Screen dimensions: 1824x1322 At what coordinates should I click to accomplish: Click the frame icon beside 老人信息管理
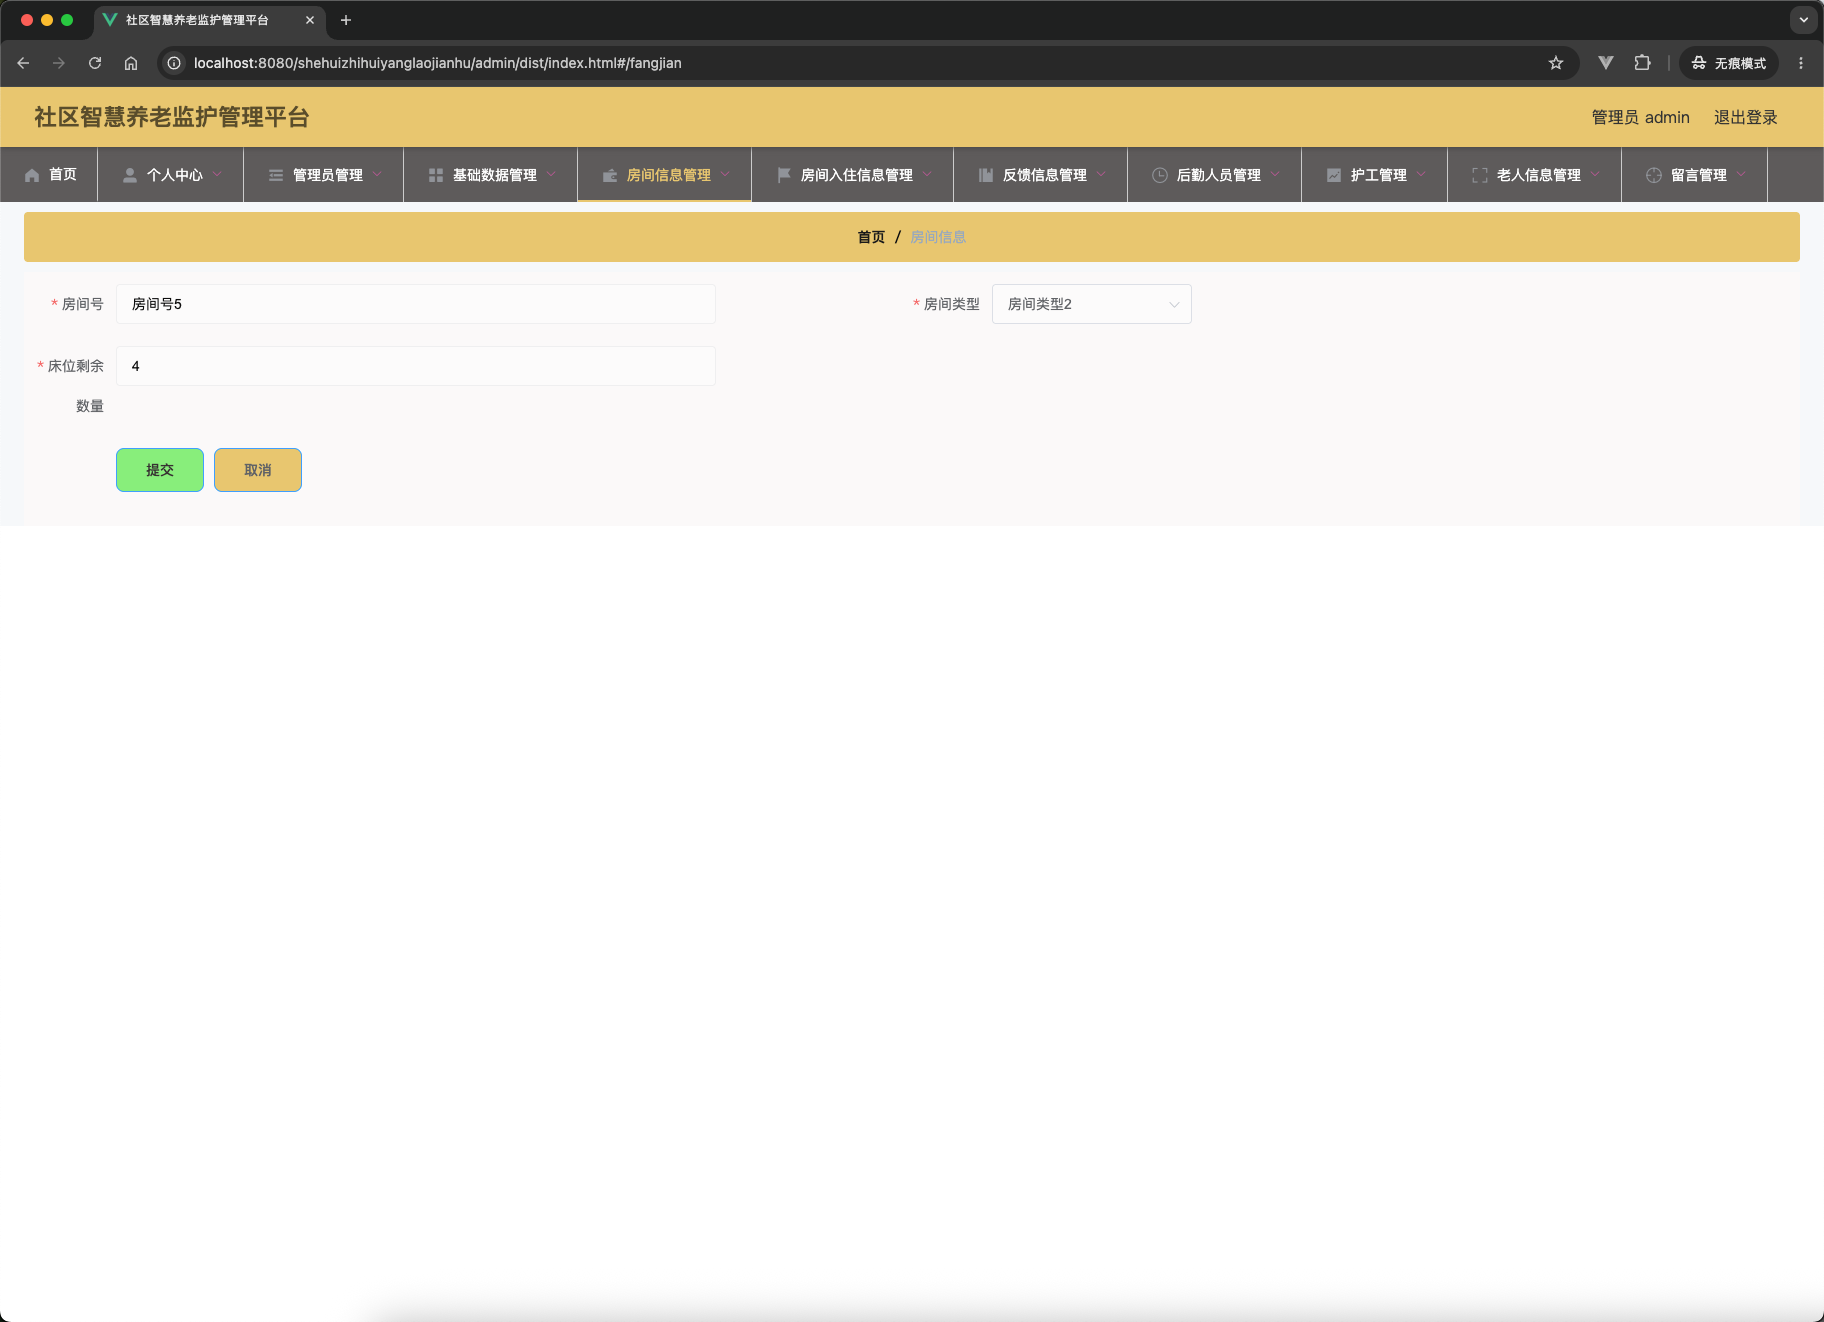click(1480, 175)
